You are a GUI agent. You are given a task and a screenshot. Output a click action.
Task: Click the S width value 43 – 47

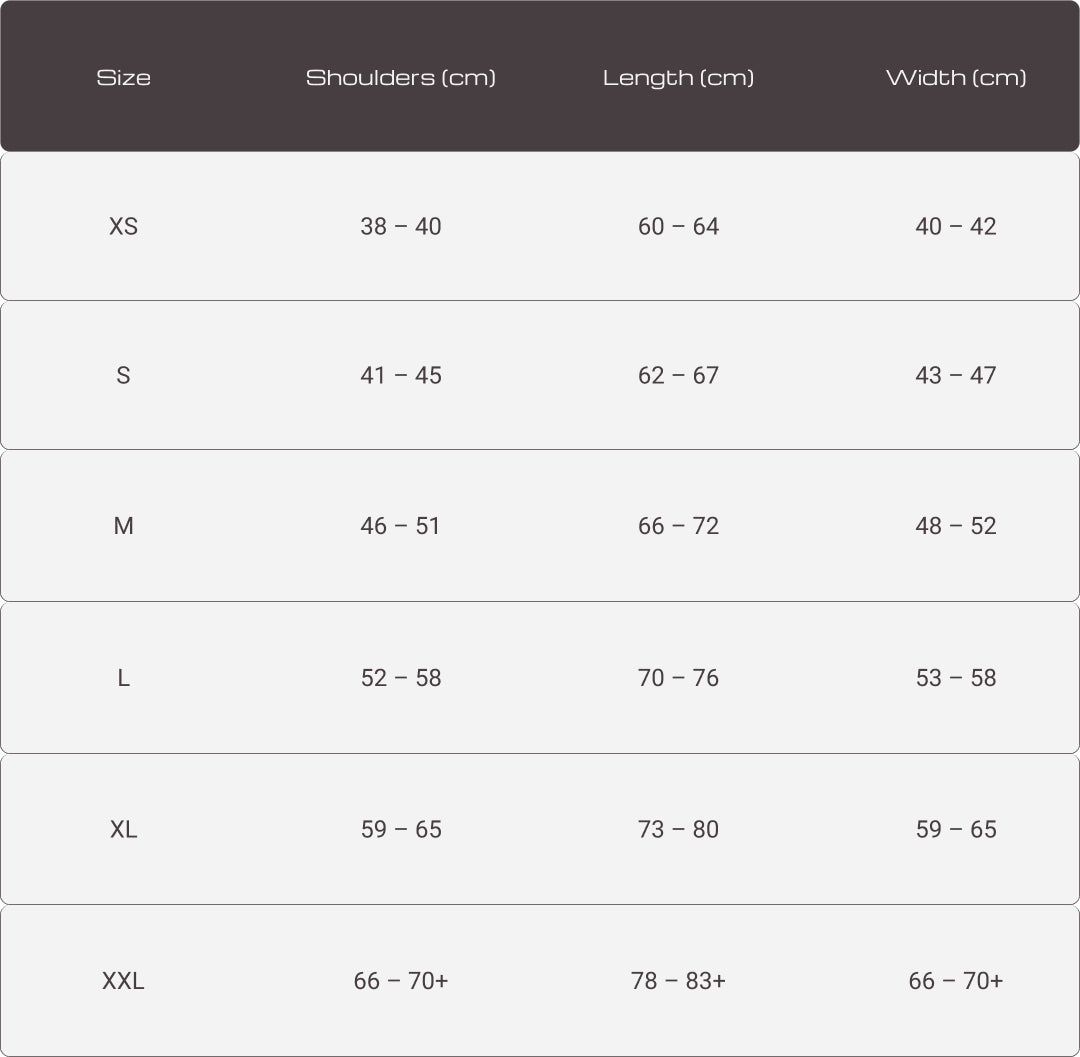point(956,376)
